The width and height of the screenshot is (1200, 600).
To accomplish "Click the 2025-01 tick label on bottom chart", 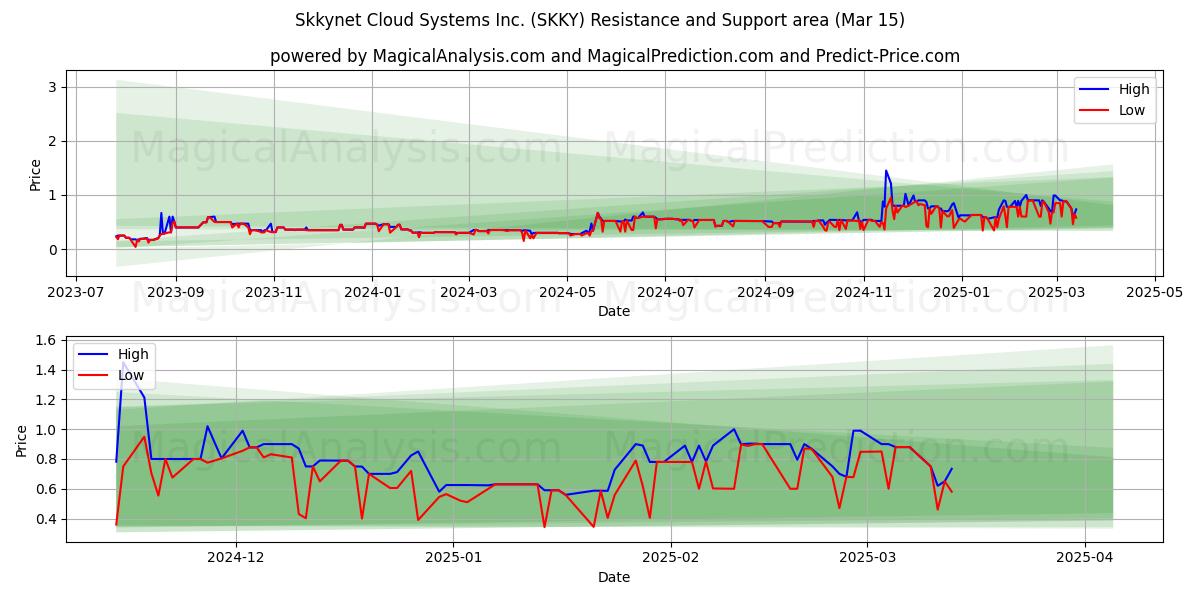I will click(454, 559).
